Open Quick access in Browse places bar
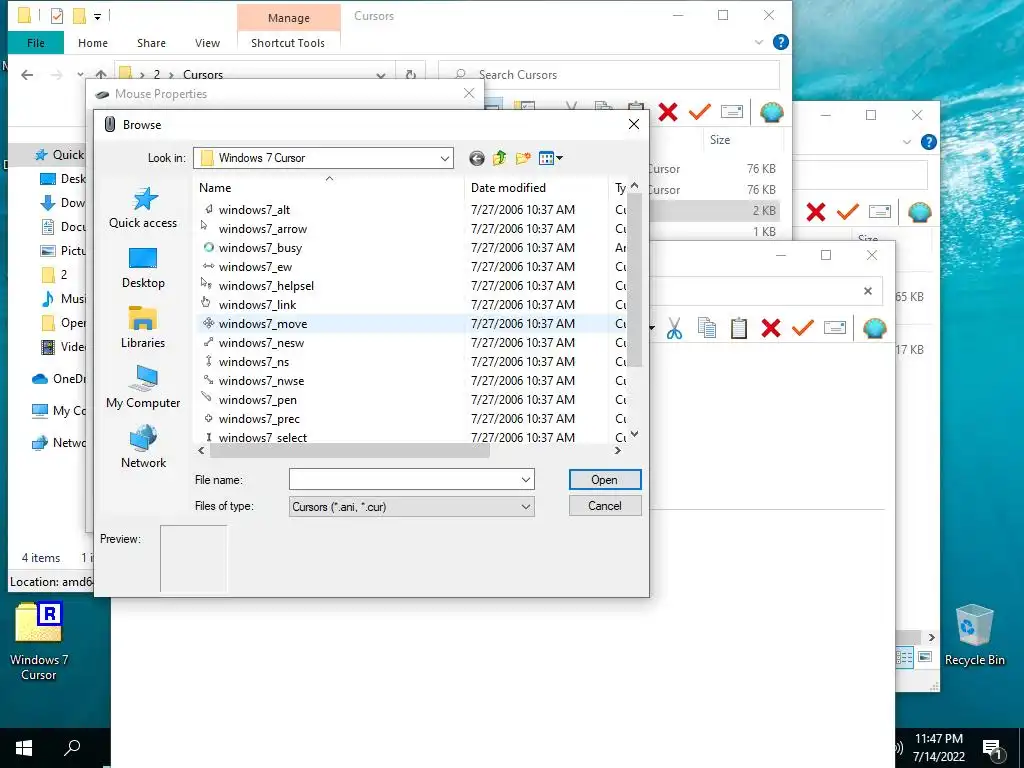This screenshot has height=768, width=1024. click(x=143, y=208)
